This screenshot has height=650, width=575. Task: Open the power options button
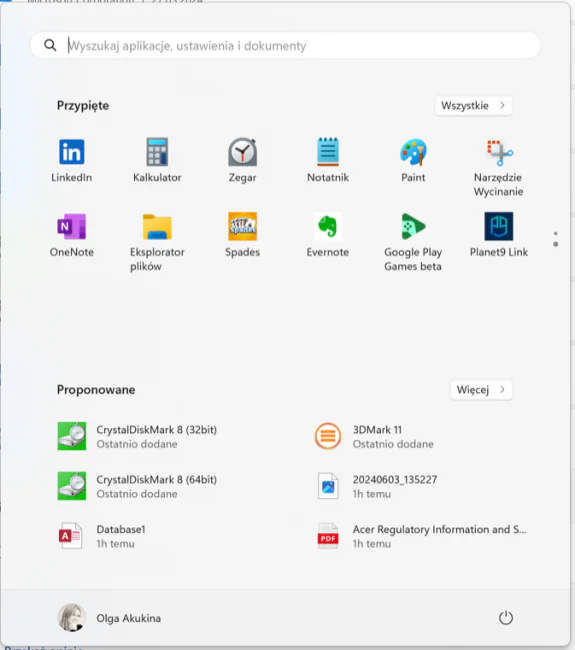505,618
